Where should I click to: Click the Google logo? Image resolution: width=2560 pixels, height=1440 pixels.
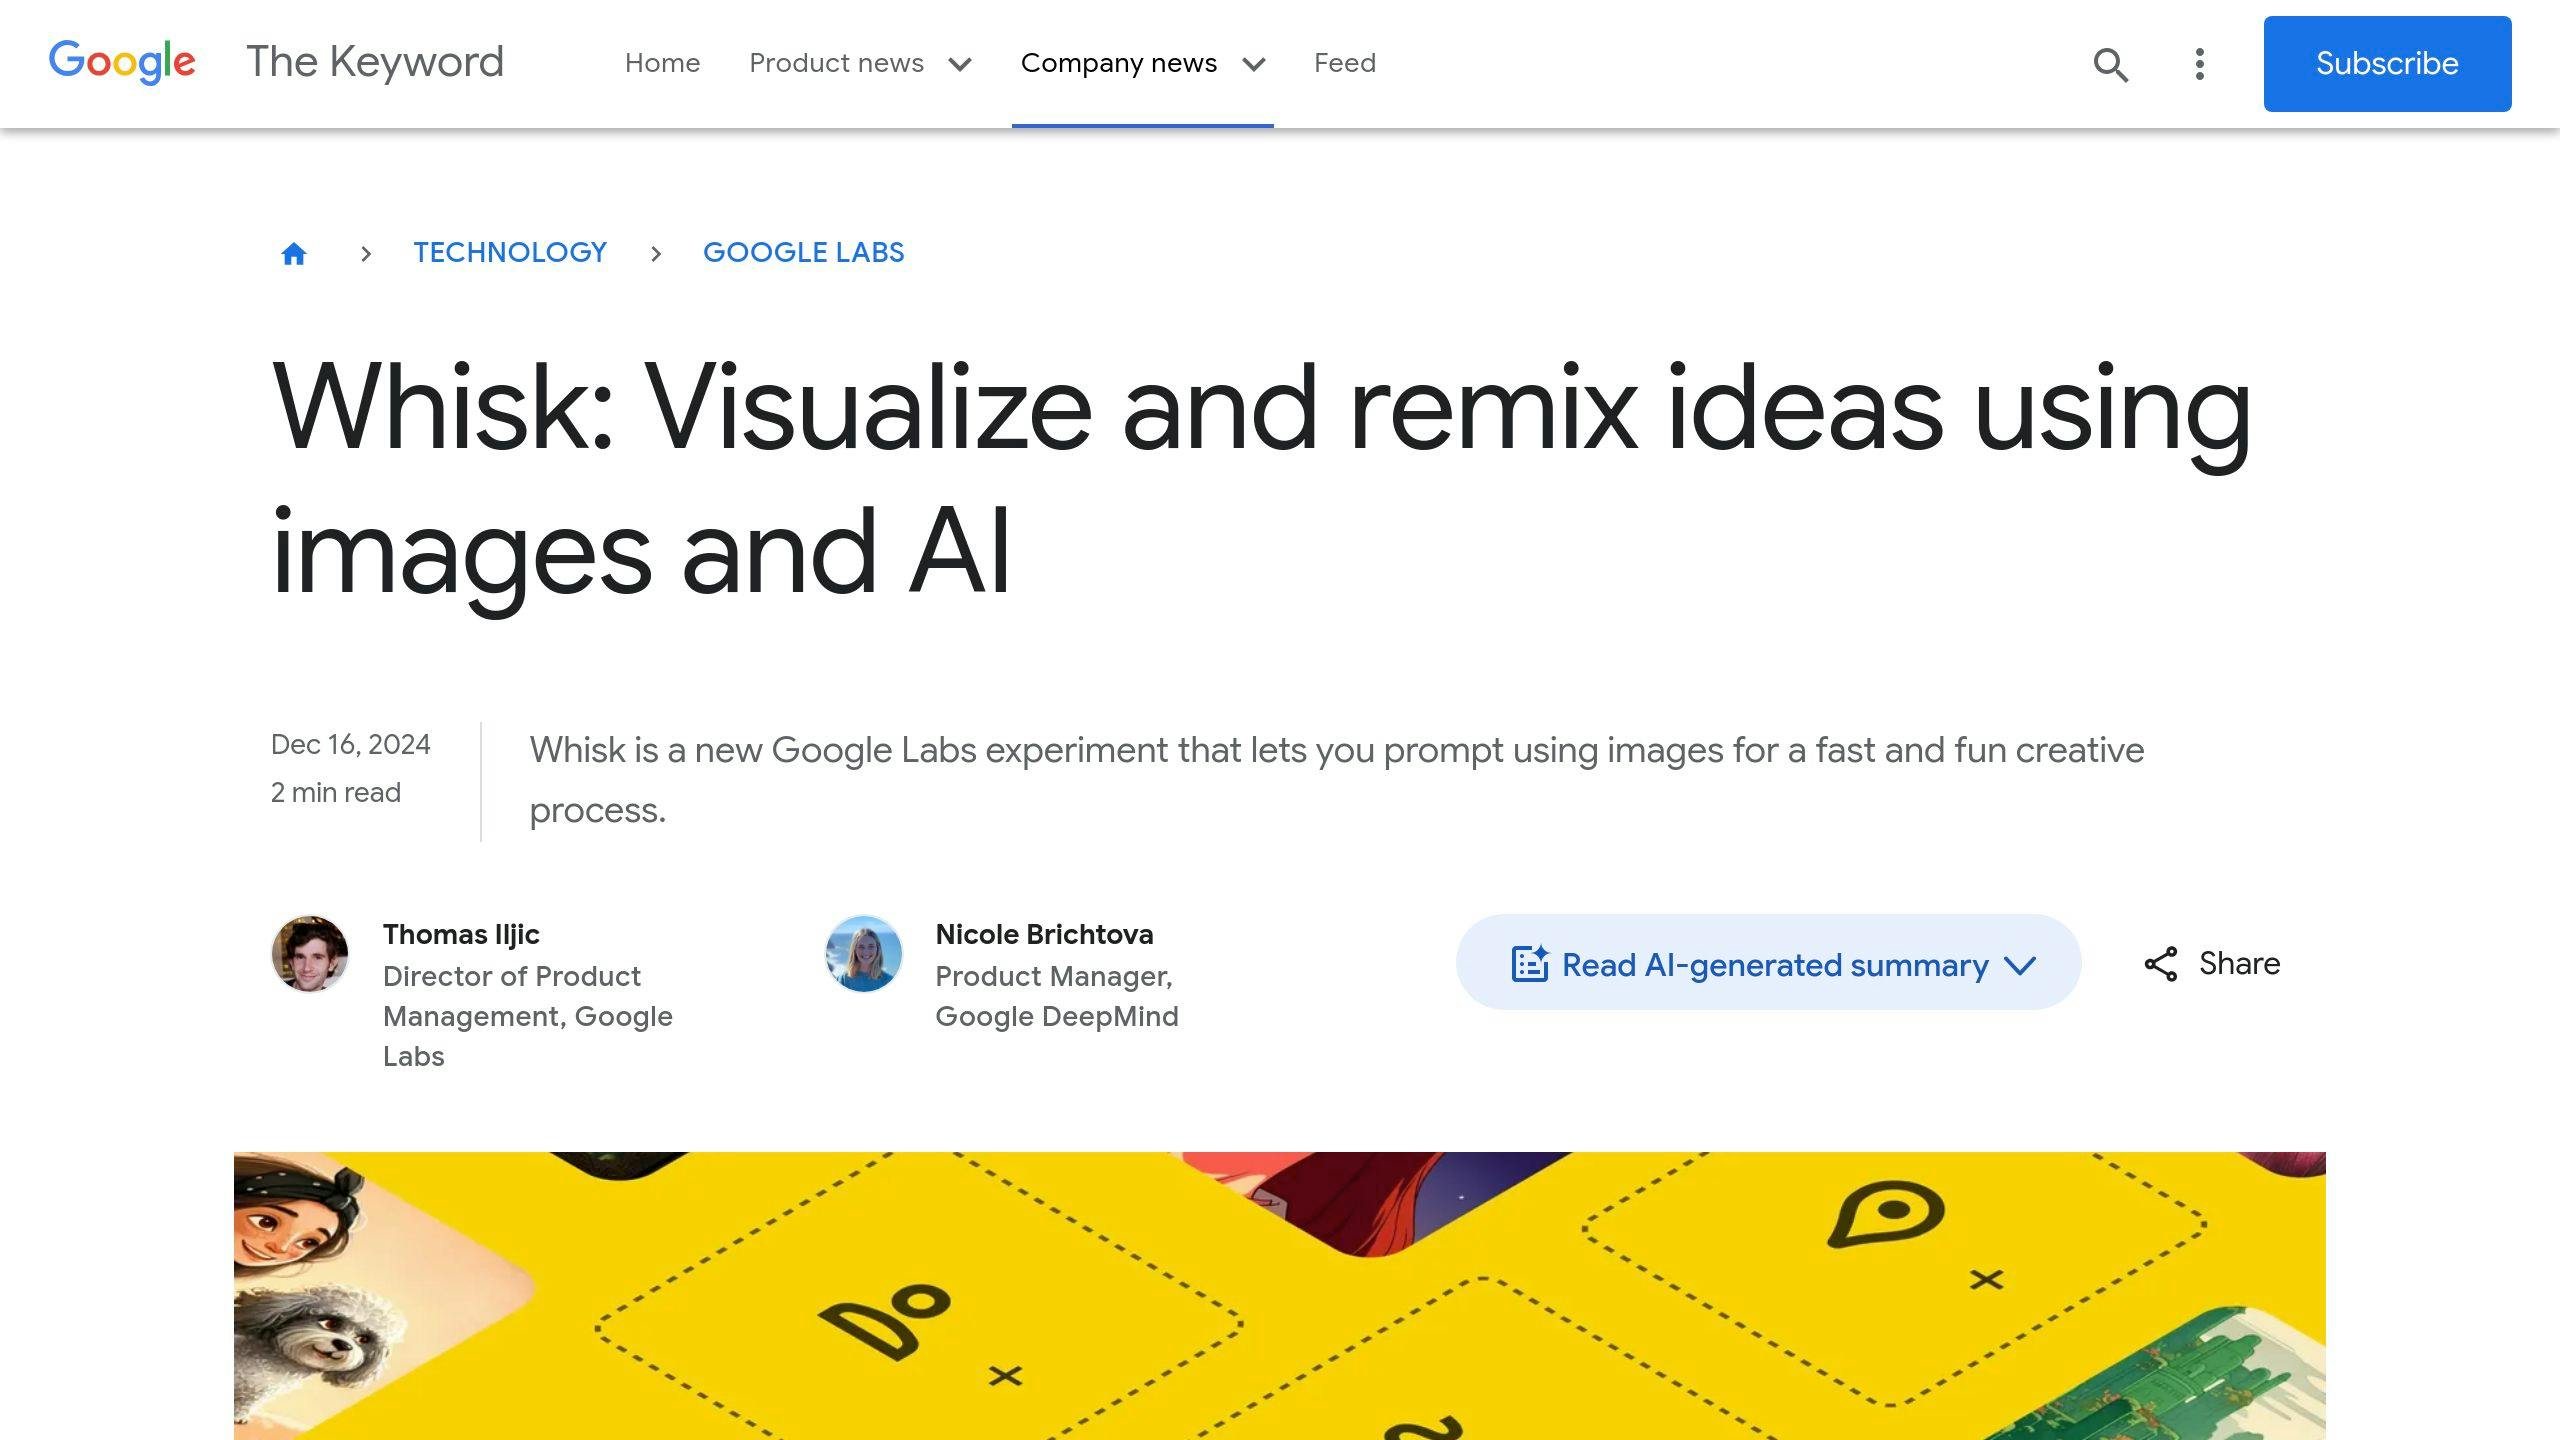122,63
